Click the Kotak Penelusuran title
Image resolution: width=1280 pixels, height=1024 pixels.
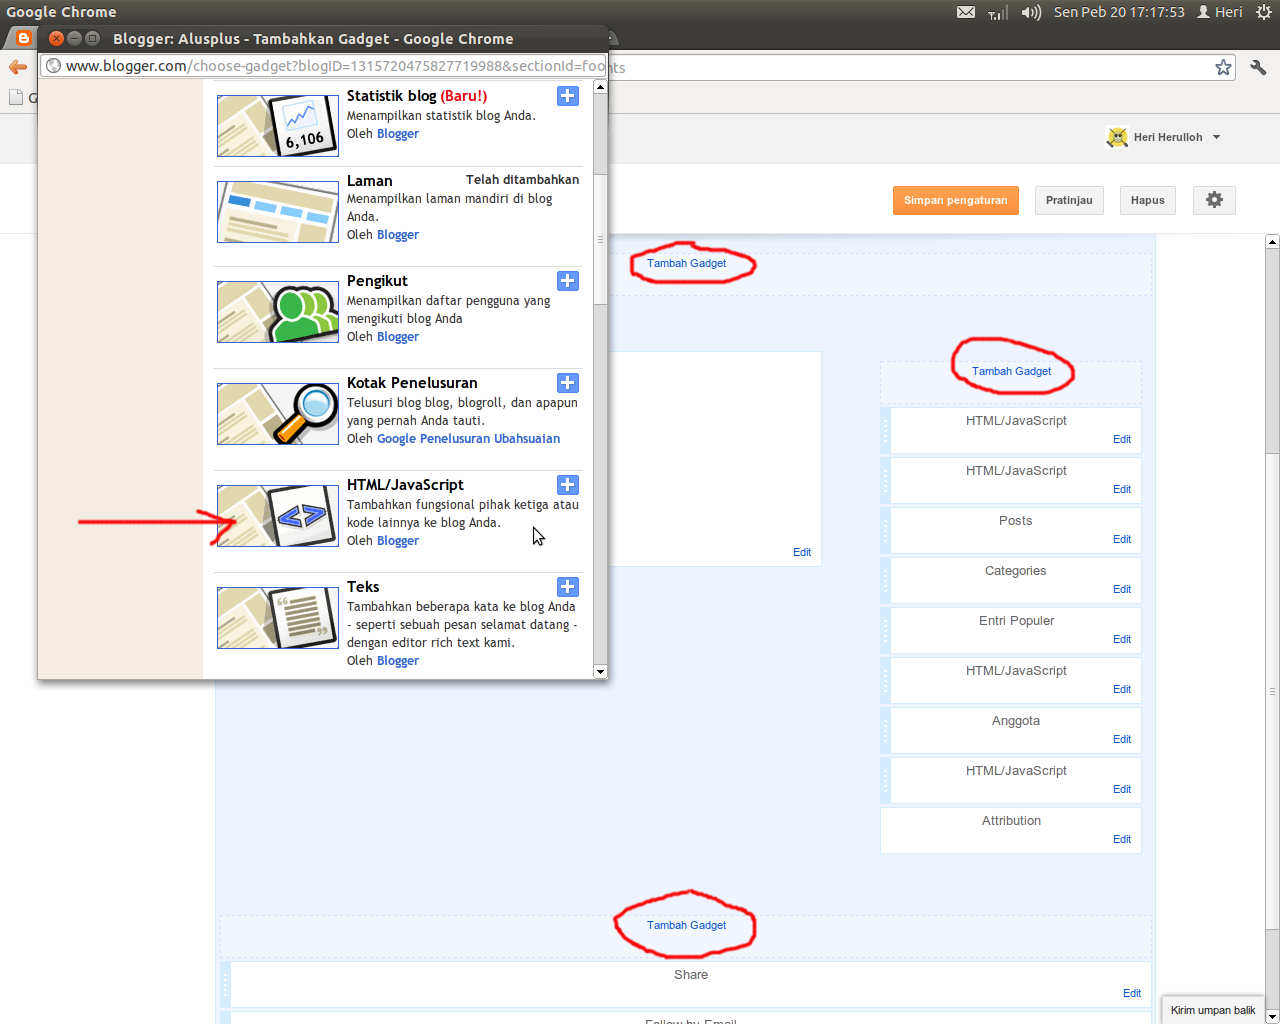pyautogui.click(x=412, y=383)
